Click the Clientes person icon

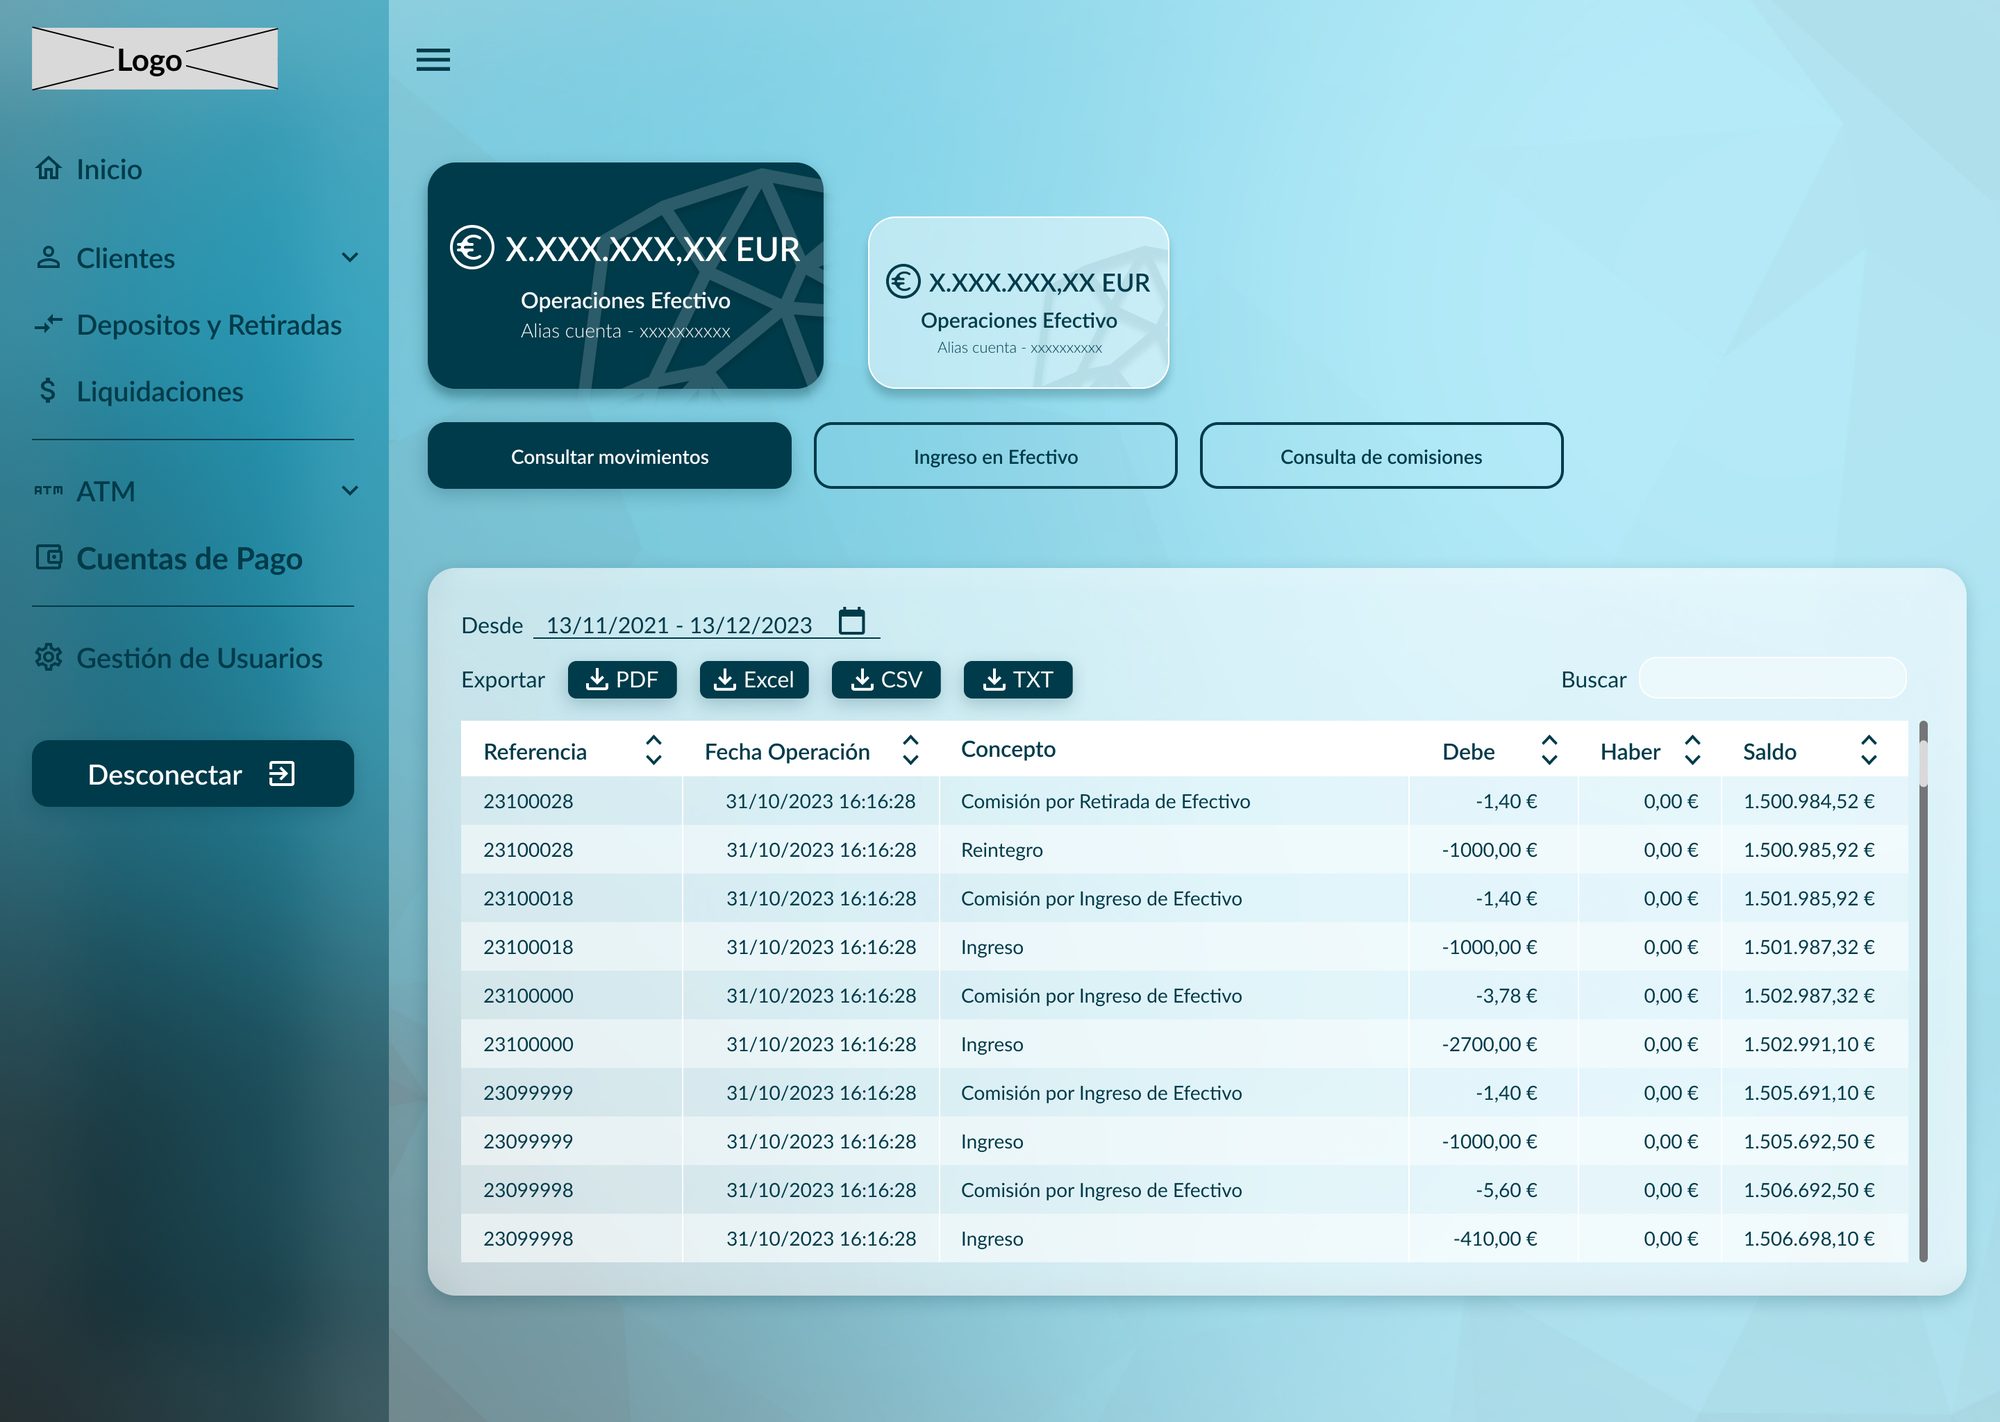point(48,257)
